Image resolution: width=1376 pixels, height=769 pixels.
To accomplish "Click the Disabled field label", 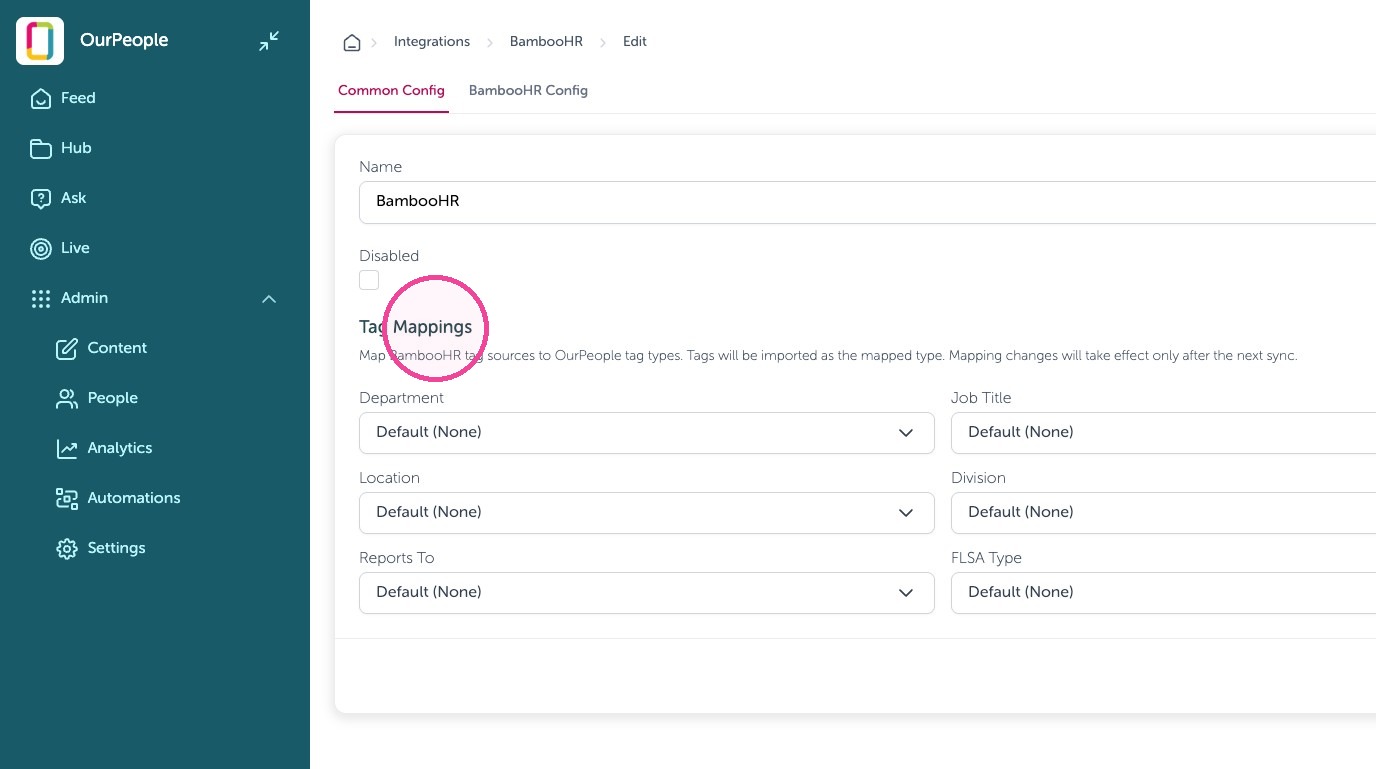I will click(x=389, y=256).
